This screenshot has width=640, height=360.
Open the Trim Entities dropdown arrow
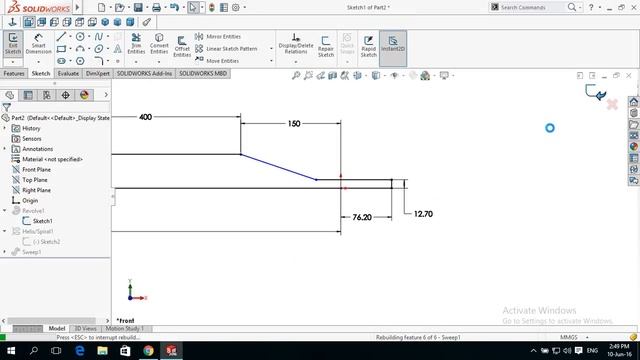pos(136,62)
